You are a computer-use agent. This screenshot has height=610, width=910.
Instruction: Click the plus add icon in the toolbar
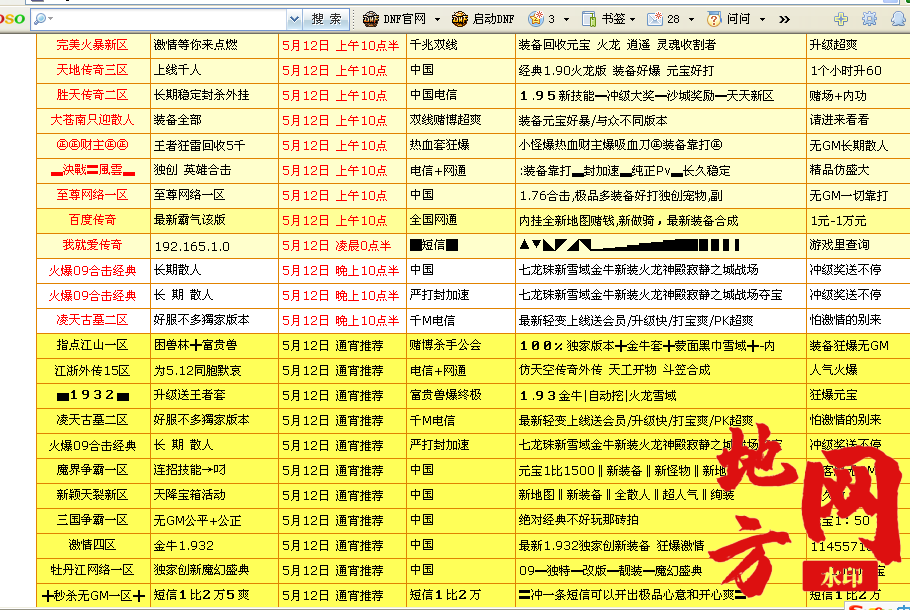[x=841, y=19]
